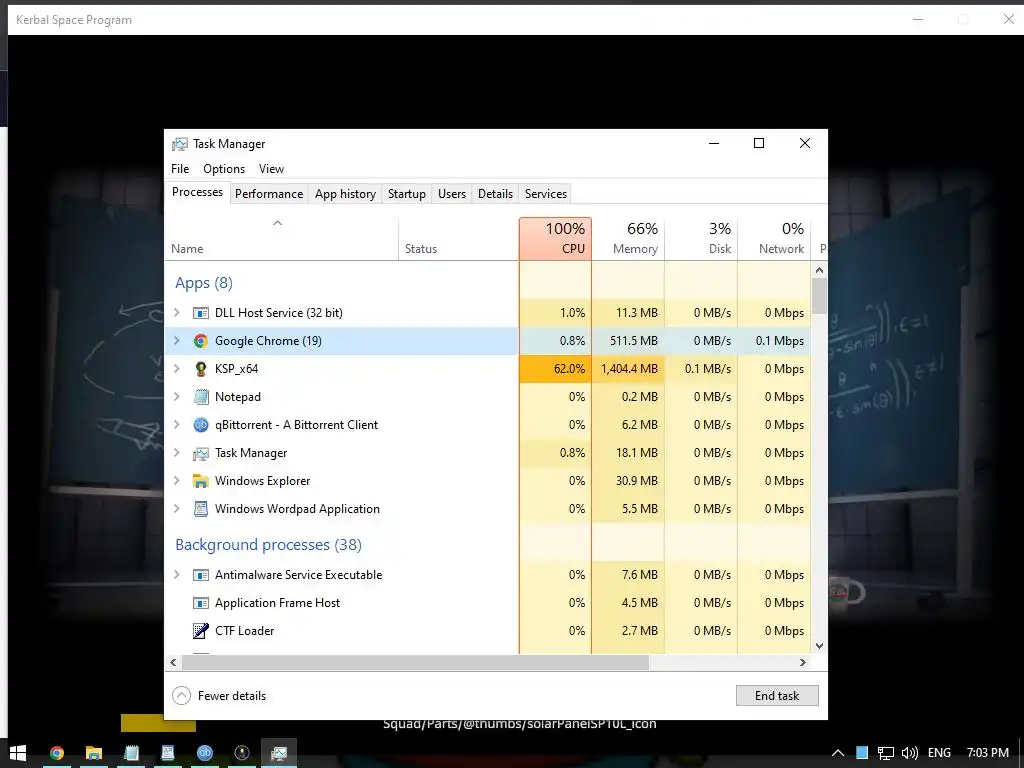Image resolution: width=1024 pixels, height=768 pixels.
Task: Open File Explorer from the taskbar
Action: [x=93, y=753]
